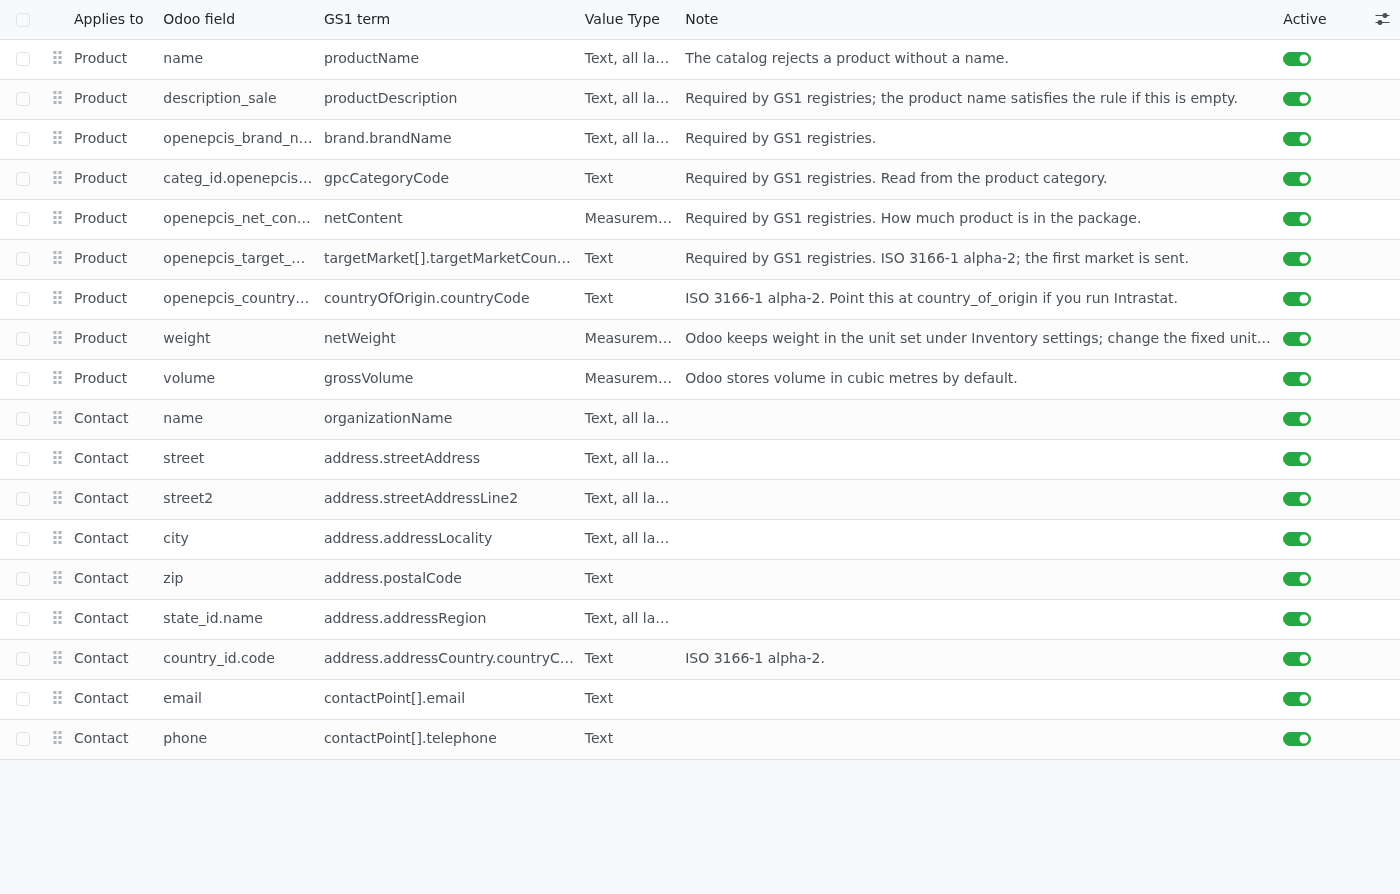Select the checkbox for contactPoint[].telephone row
This screenshot has width=1400, height=894.
pyautogui.click(x=23, y=739)
